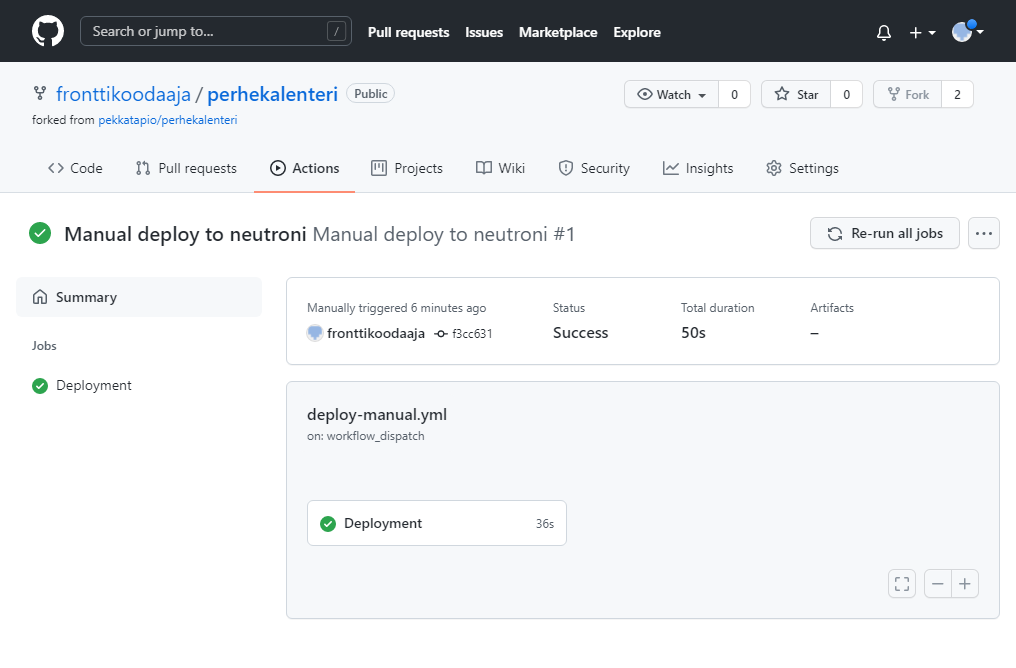The height and width of the screenshot is (668, 1016).
Task: View the watchers count 0
Action: click(734, 95)
